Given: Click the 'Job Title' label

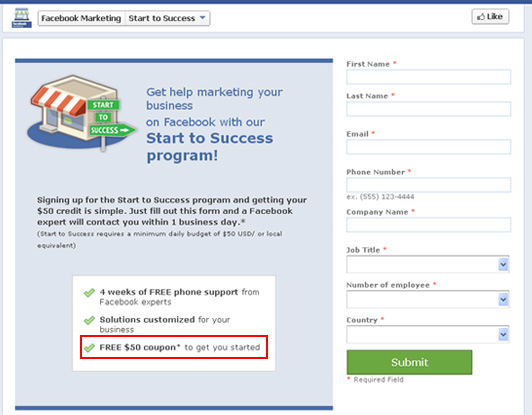Looking at the screenshot, I should [363, 250].
